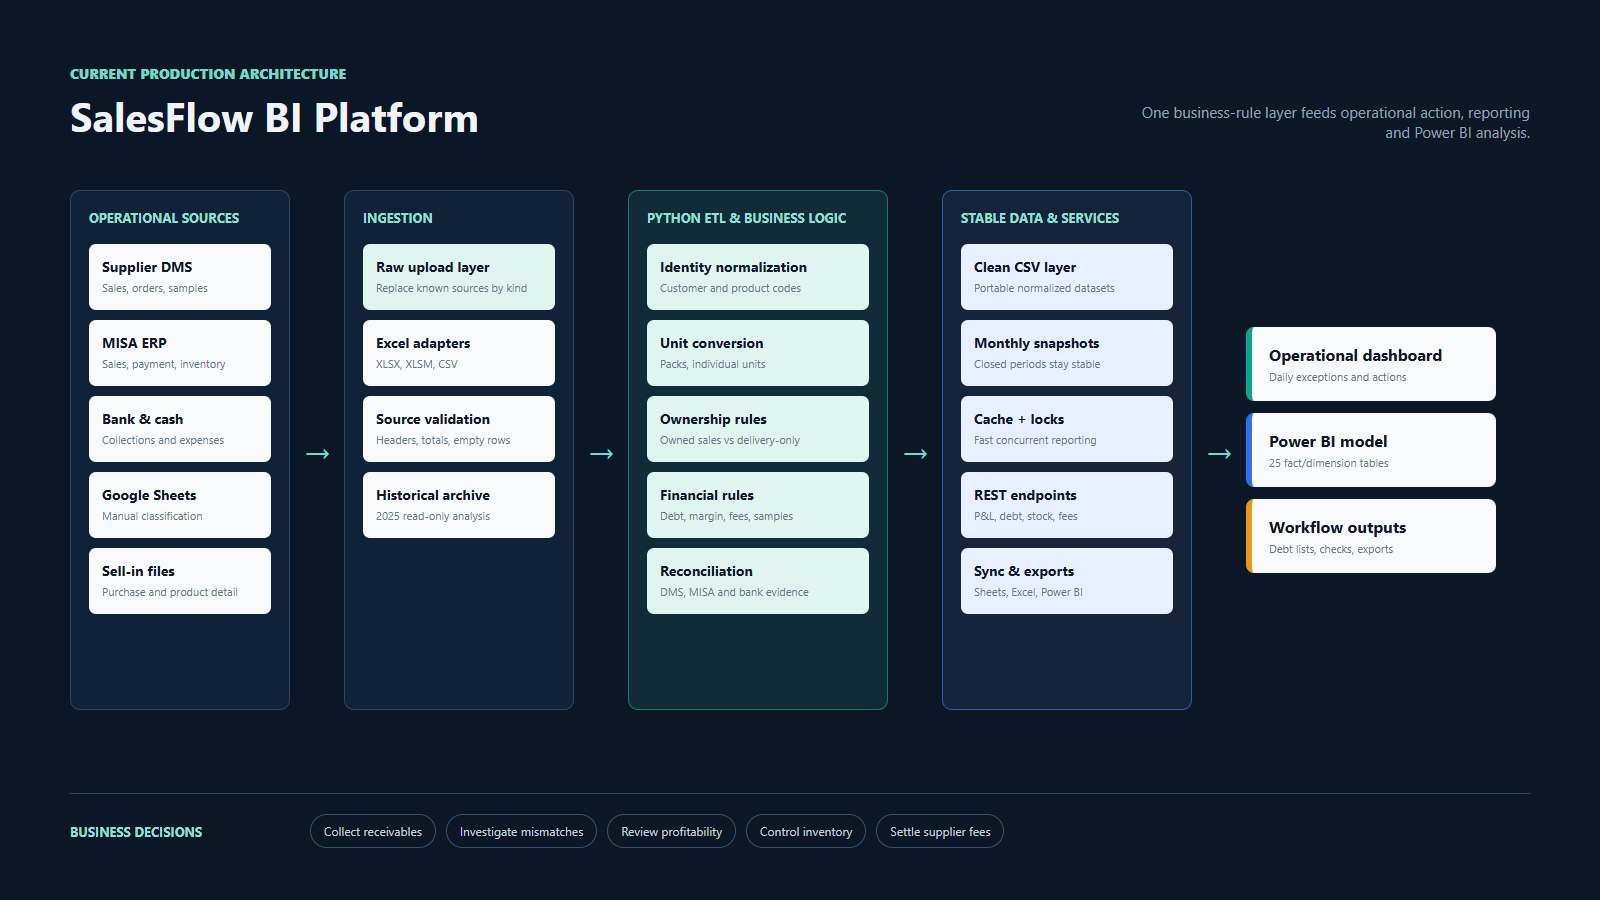The image size is (1600, 900).
Task: Click the Settle supplier fees pill
Action: click(940, 831)
